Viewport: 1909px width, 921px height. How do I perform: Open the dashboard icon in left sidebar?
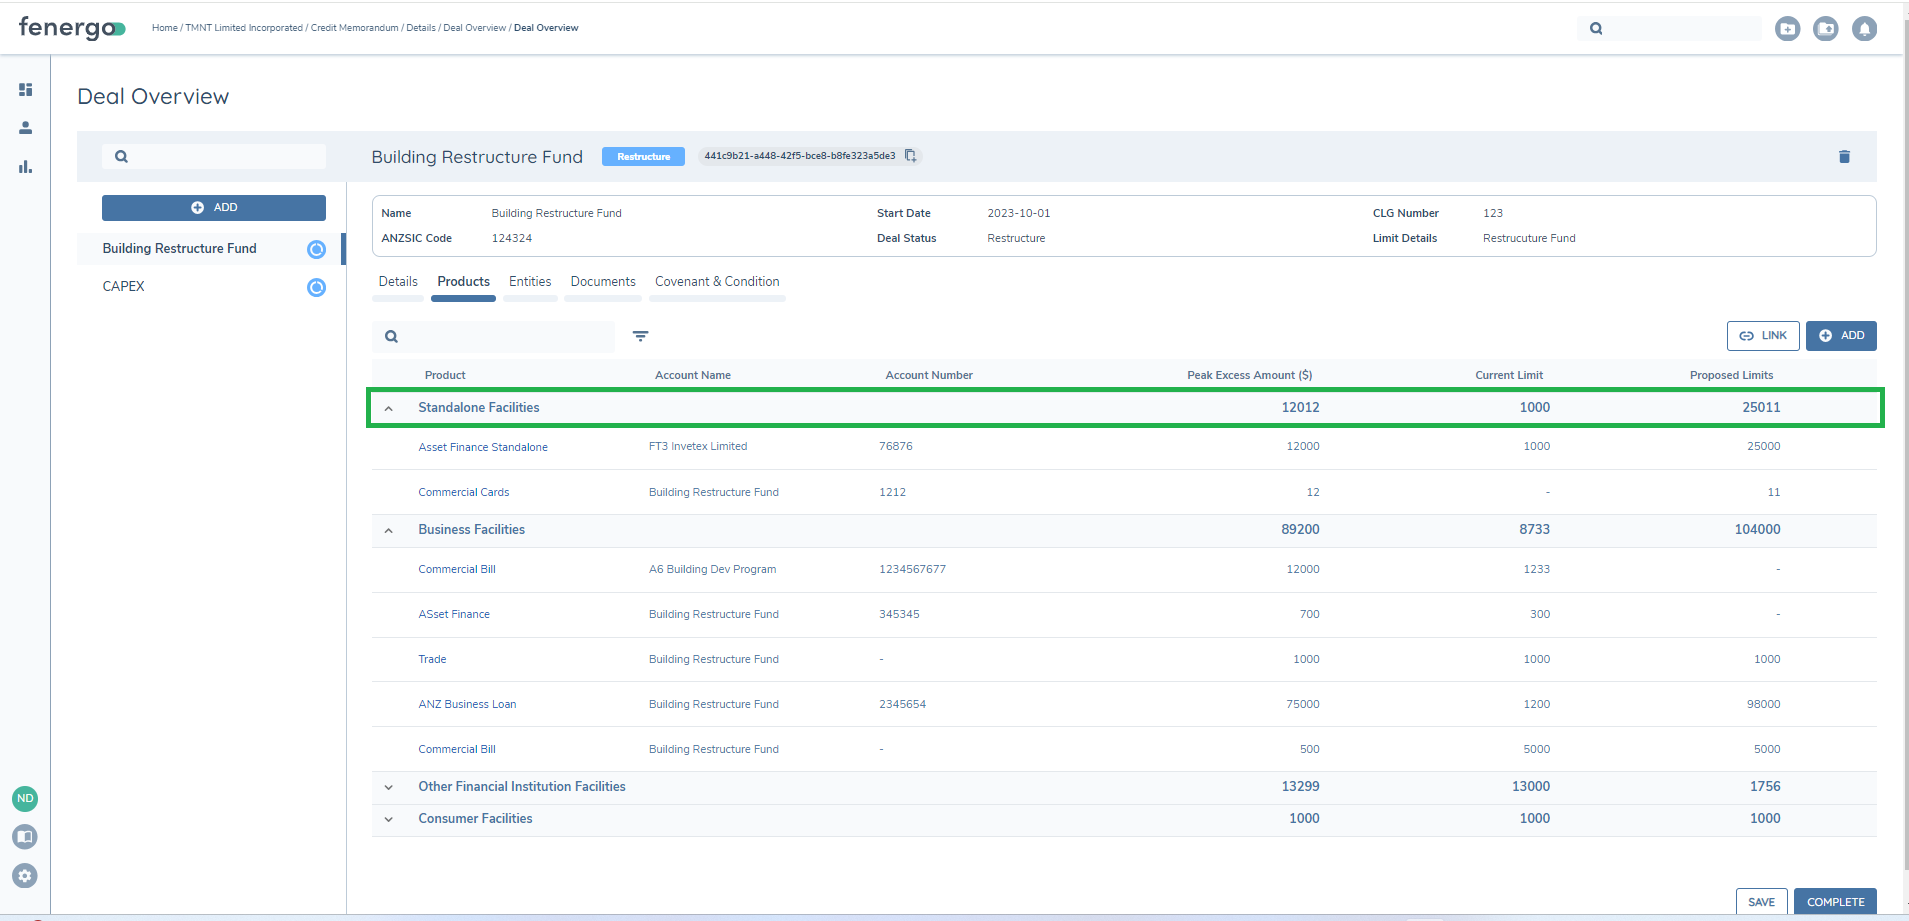(26, 90)
